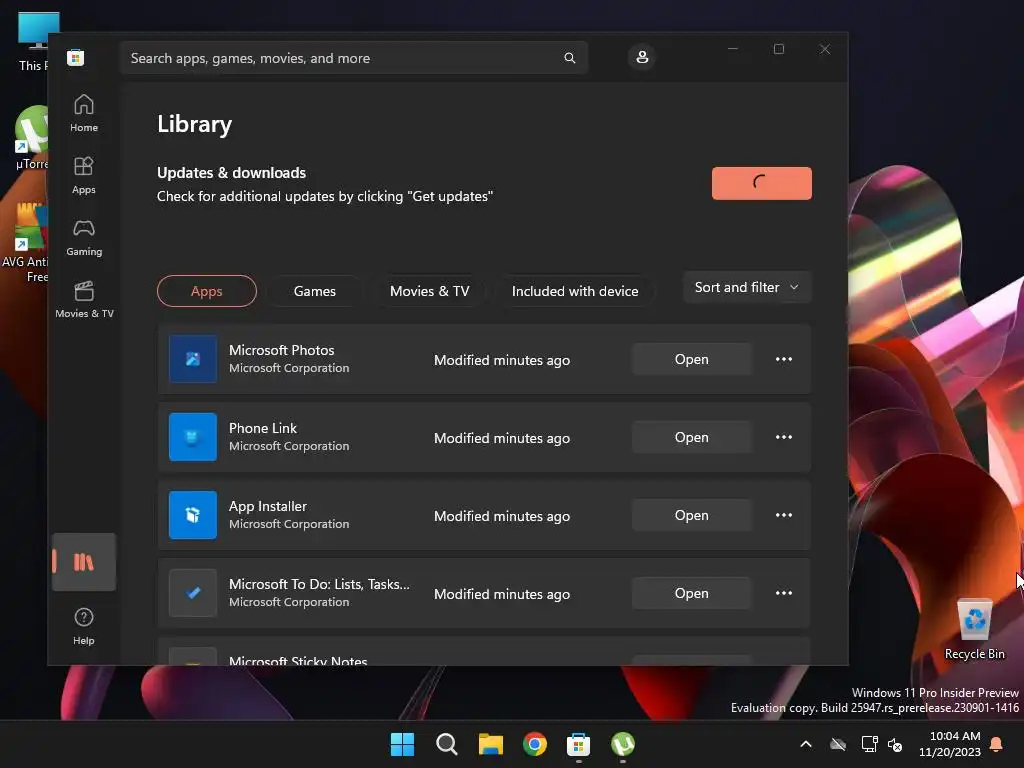The image size is (1024, 768).
Task: Select the Library icon in sidebar
Action: (x=84, y=562)
